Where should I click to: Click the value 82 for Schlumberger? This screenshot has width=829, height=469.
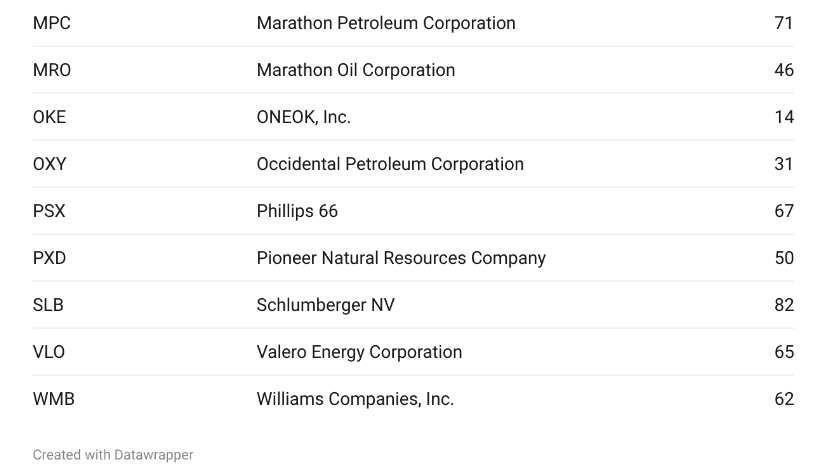point(784,306)
